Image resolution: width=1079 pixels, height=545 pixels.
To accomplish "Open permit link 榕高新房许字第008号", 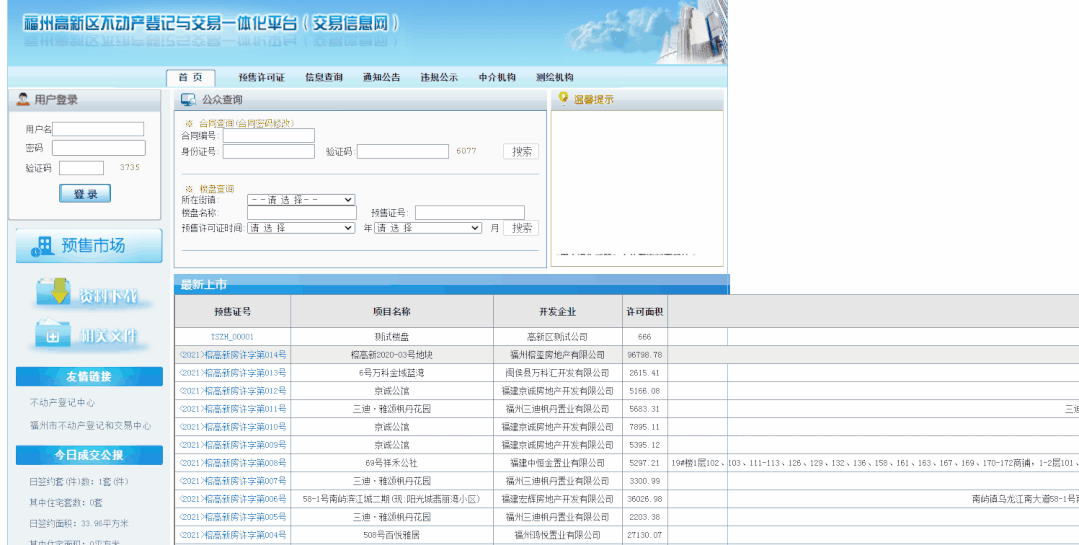I will point(233,463).
